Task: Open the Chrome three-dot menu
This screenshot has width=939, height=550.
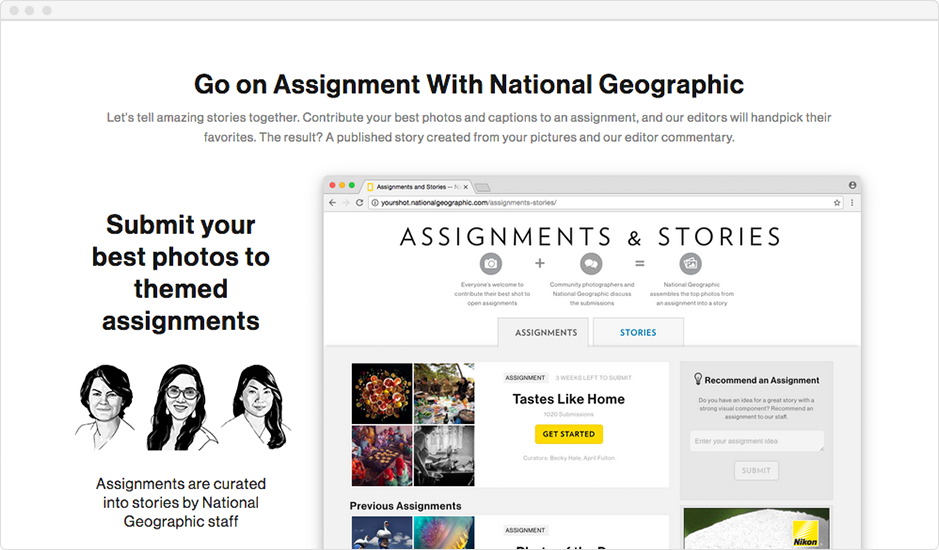Action: tap(852, 203)
